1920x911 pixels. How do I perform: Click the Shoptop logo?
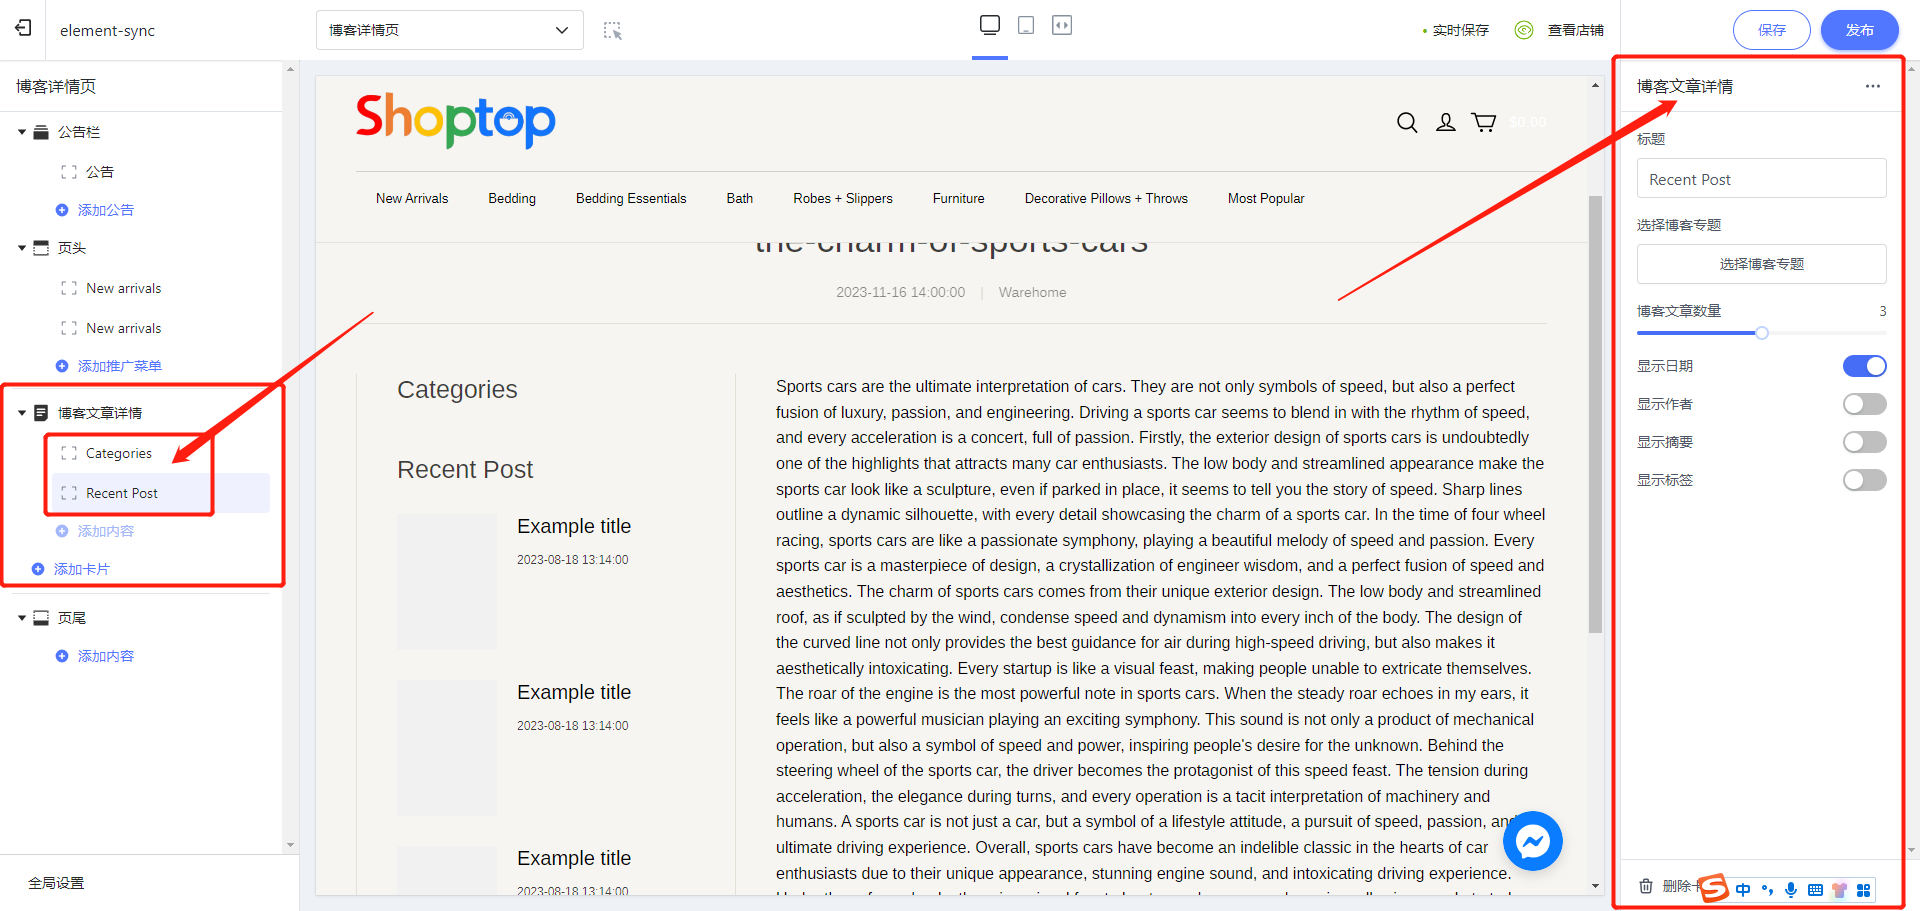pyautogui.click(x=456, y=121)
